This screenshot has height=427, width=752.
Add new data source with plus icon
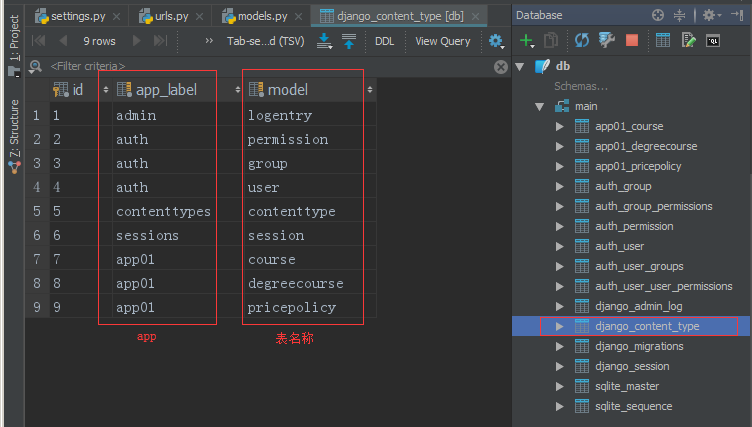tap(527, 41)
